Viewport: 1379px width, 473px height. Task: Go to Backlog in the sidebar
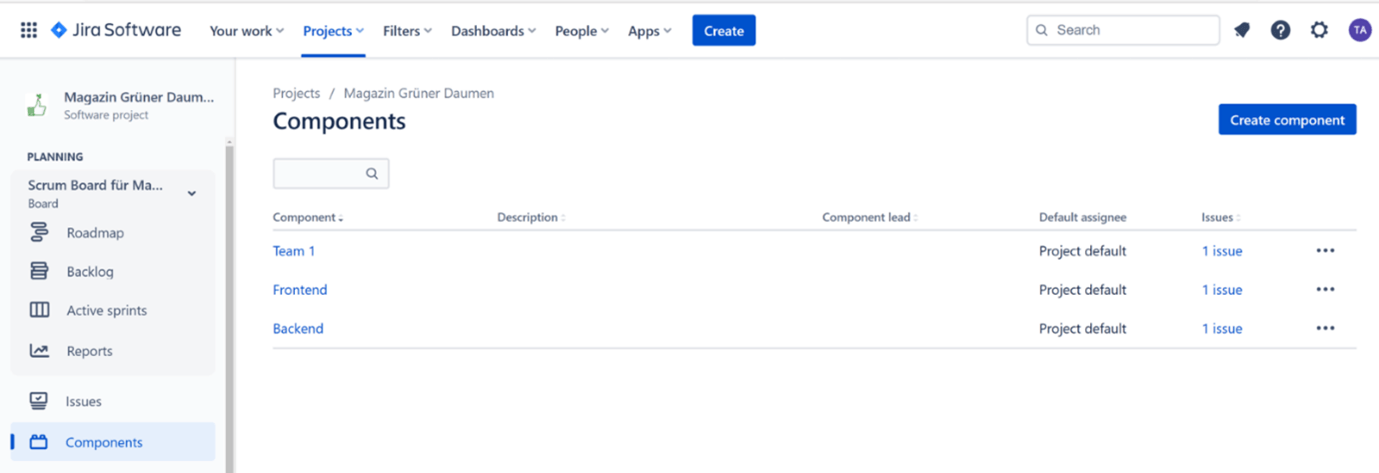coord(90,272)
